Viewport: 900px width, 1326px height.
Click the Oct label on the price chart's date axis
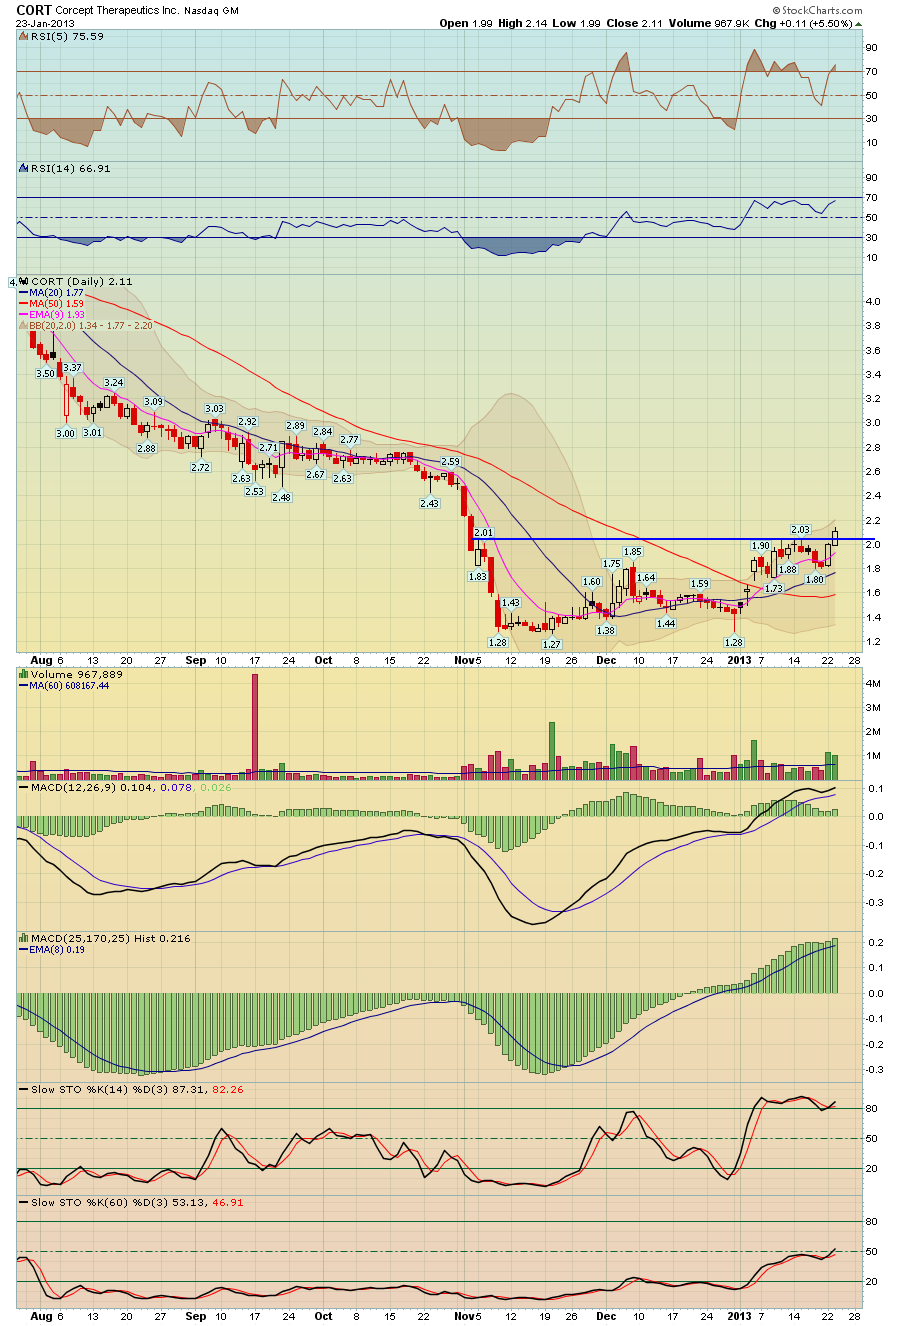[x=323, y=660]
